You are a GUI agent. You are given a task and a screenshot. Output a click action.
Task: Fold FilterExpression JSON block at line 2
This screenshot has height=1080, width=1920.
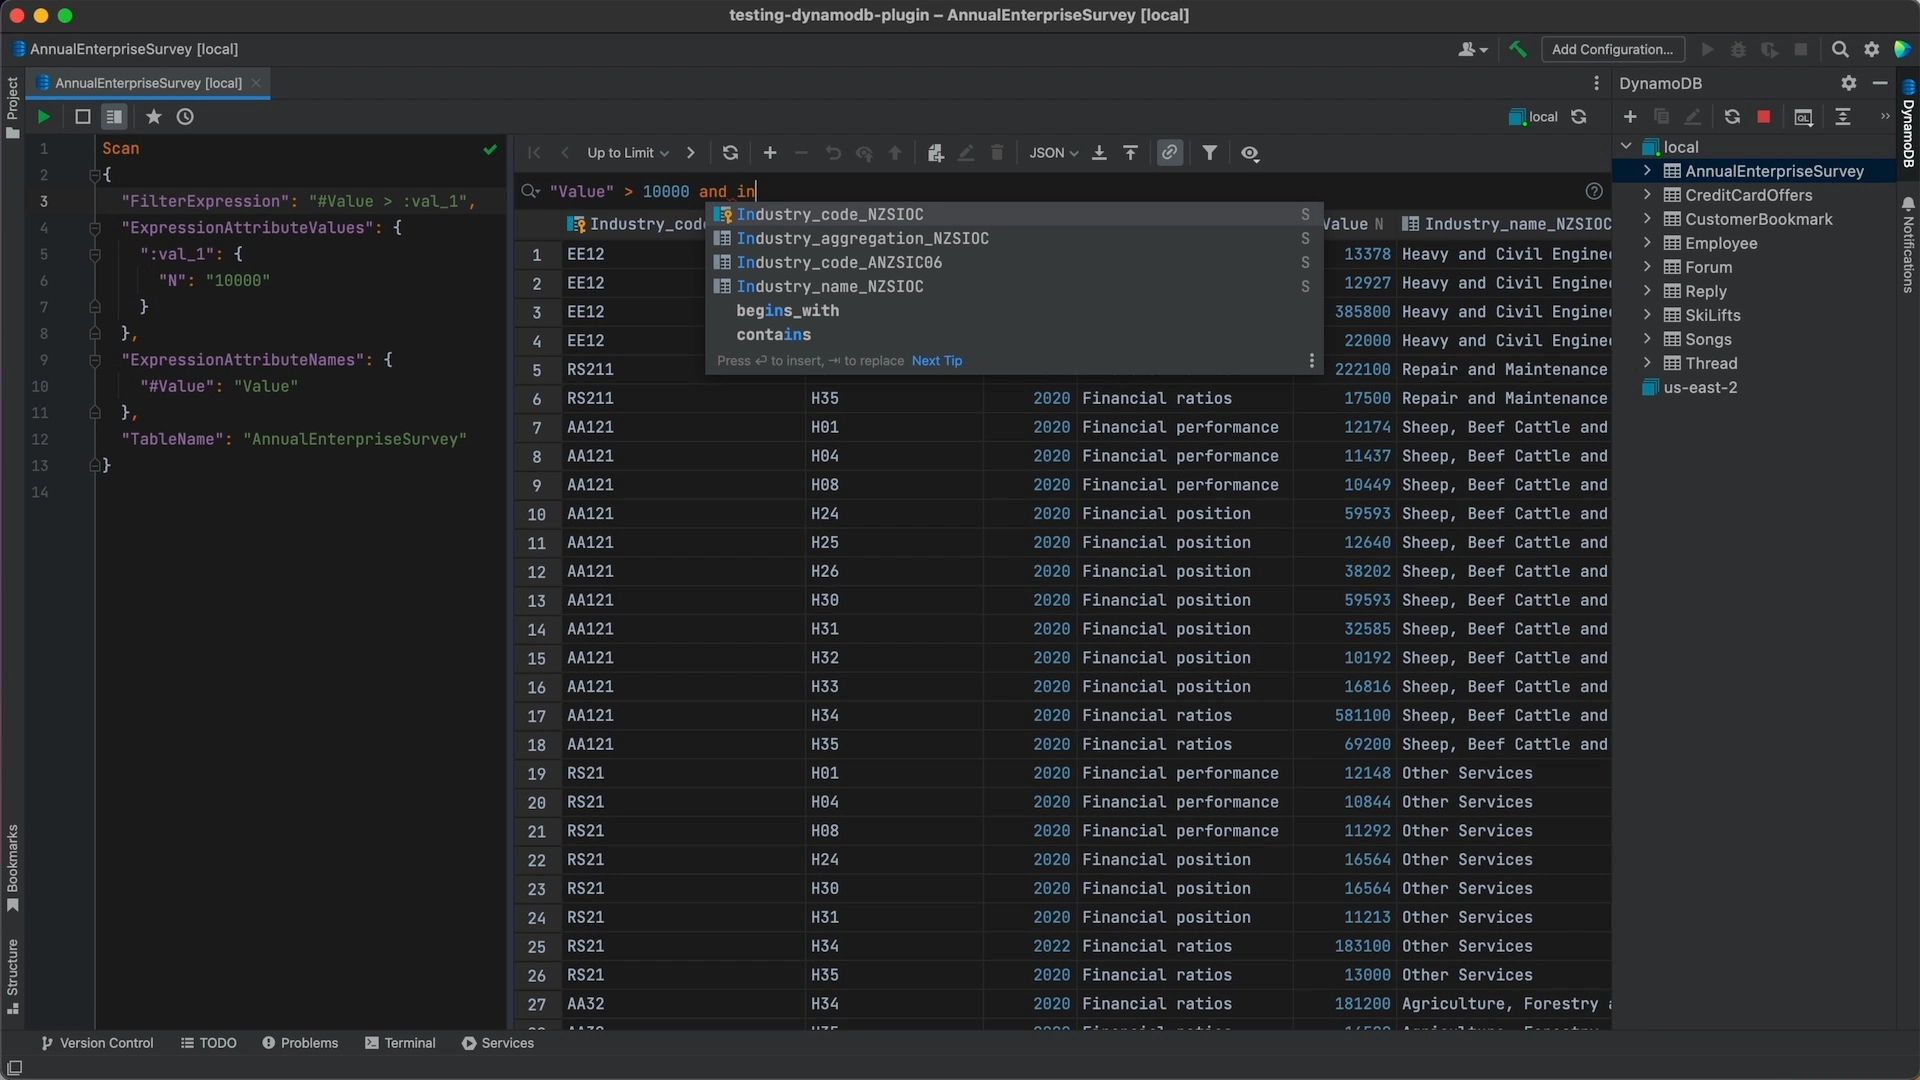(x=95, y=175)
